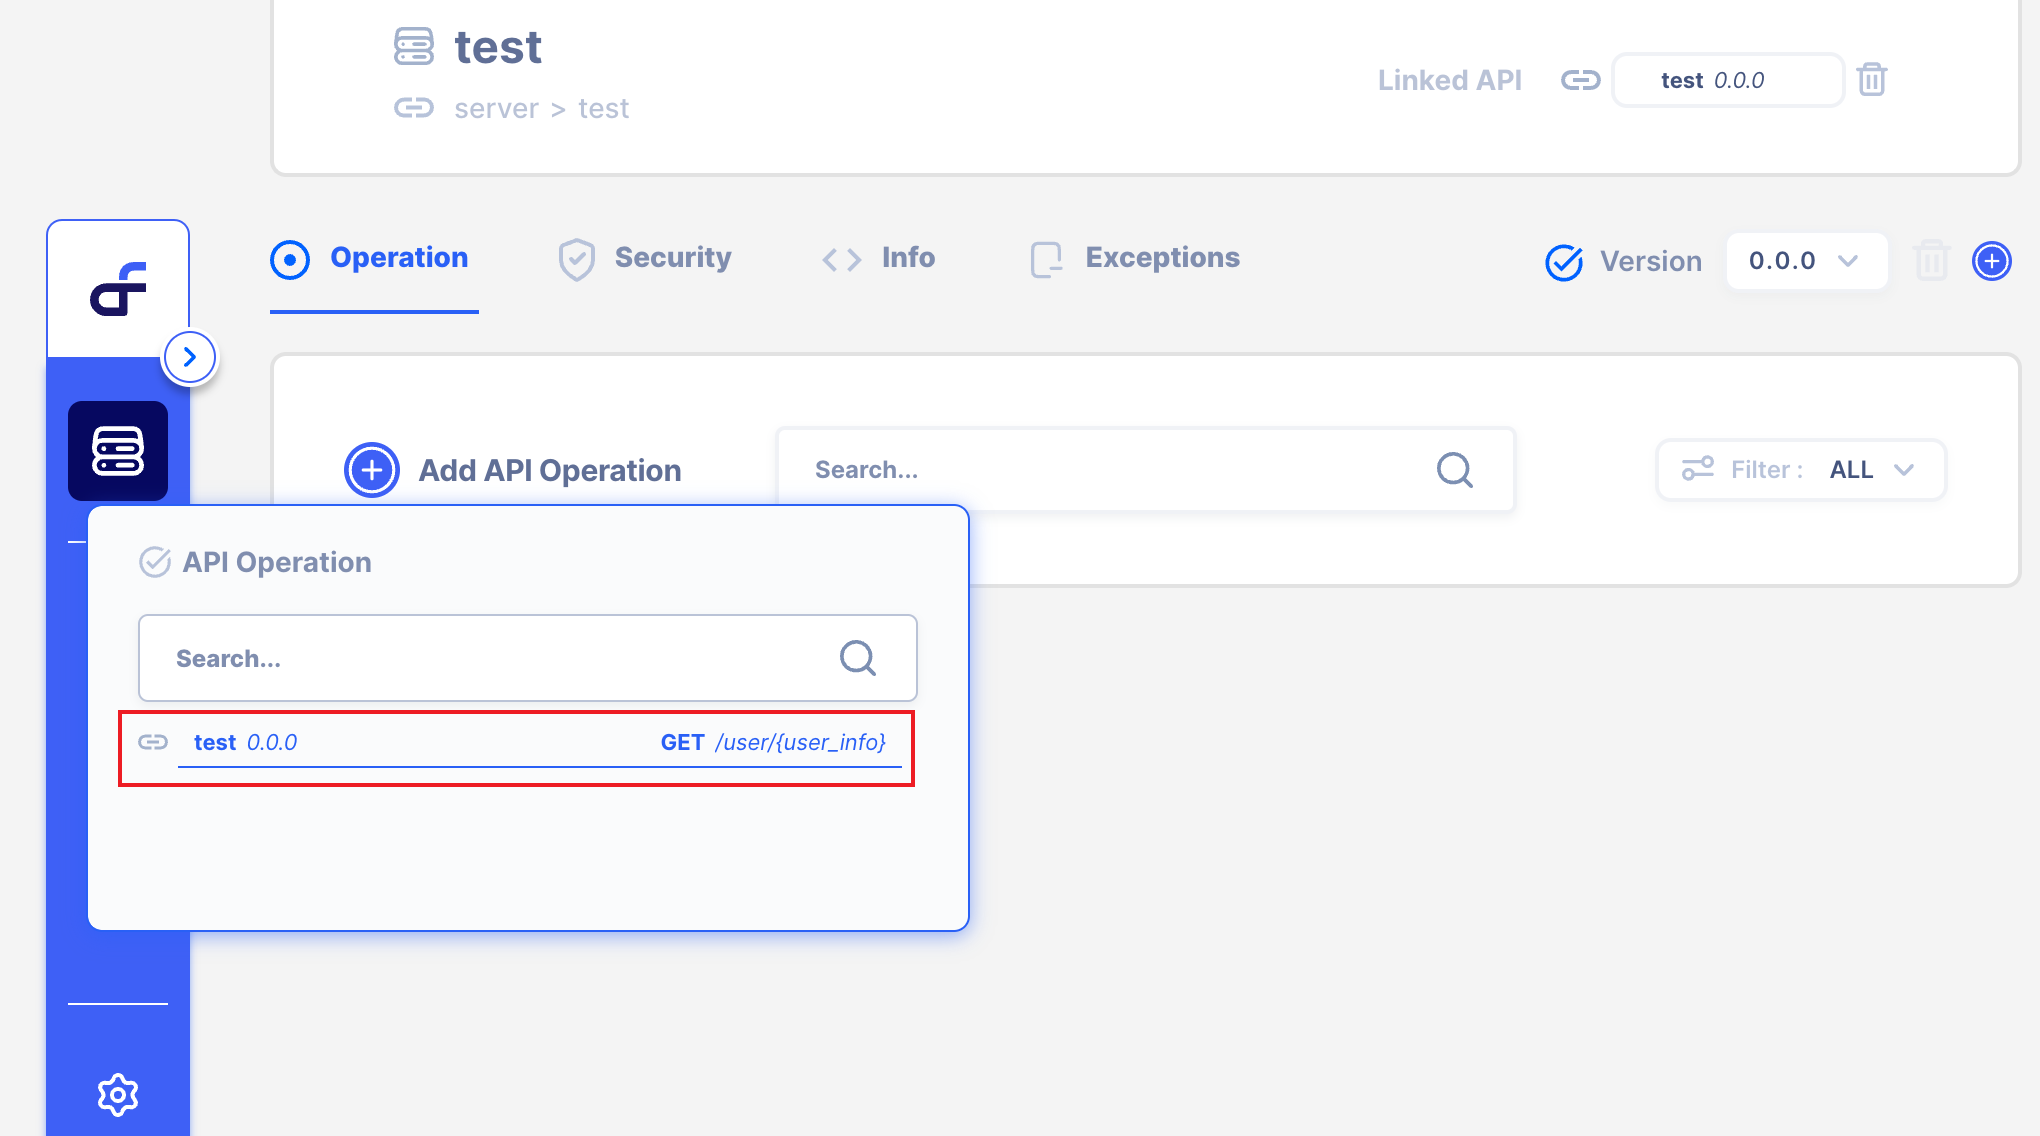The width and height of the screenshot is (2040, 1136).
Task: Click the delete trash icon for test API
Action: pyautogui.click(x=1871, y=78)
